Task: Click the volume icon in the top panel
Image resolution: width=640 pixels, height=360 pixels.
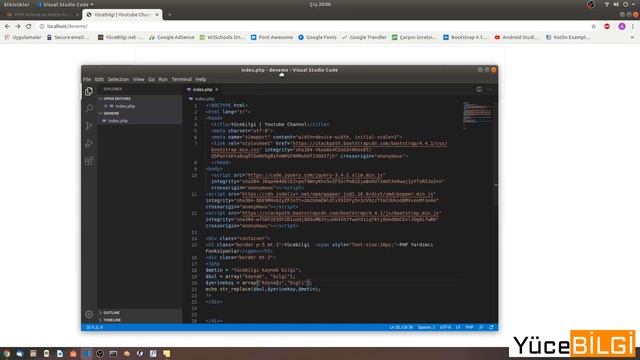Action: 616,4
